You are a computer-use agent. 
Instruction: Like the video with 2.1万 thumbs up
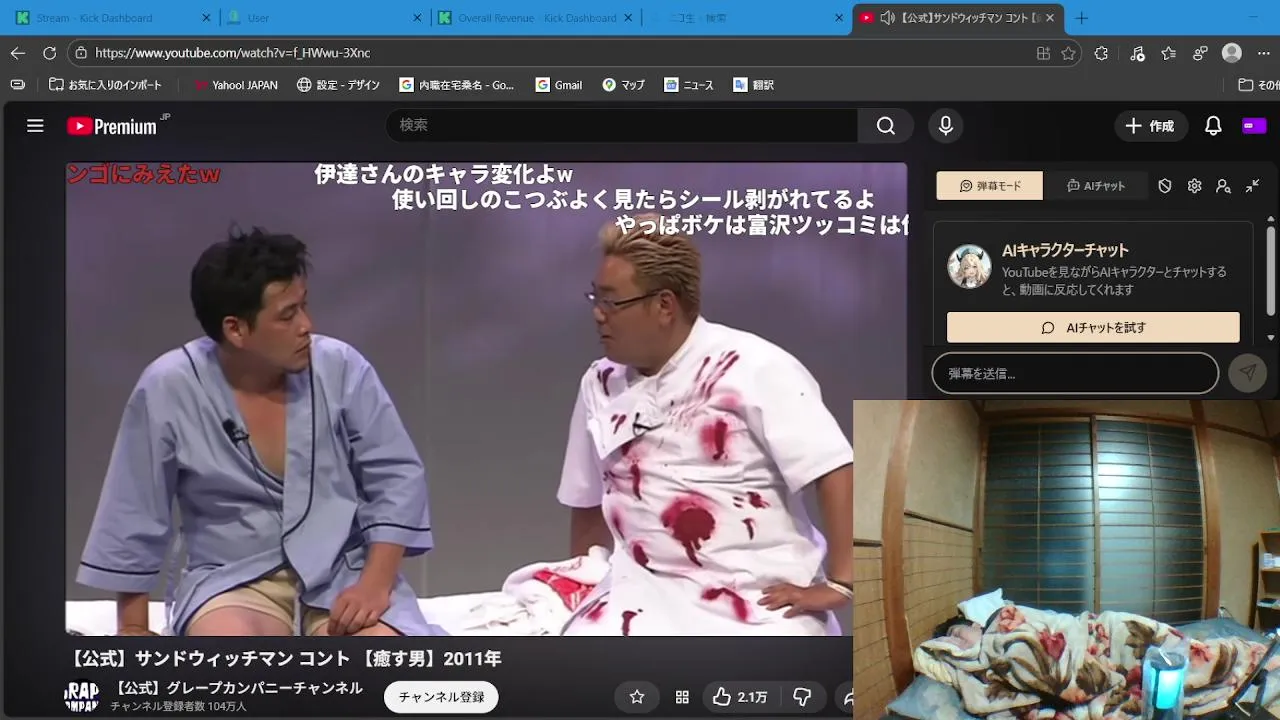(740, 697)
